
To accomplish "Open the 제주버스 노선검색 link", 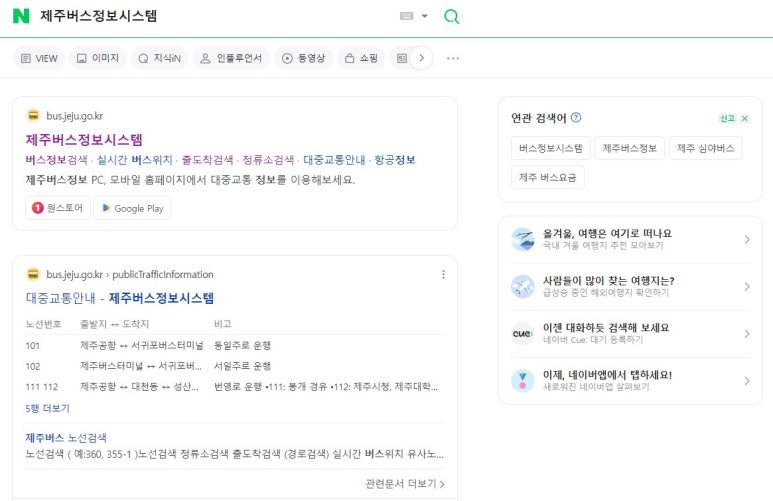I will (x=66, y=437).
